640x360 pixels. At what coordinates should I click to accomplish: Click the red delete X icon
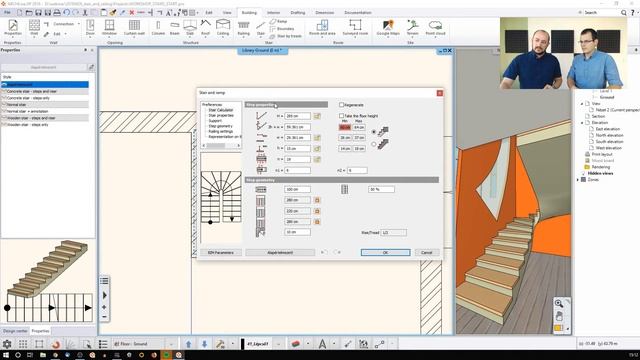coord(131,13)
